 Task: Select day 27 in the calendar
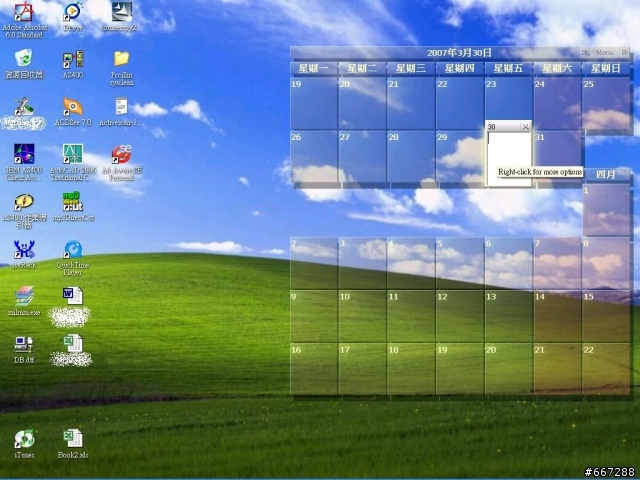362,156
